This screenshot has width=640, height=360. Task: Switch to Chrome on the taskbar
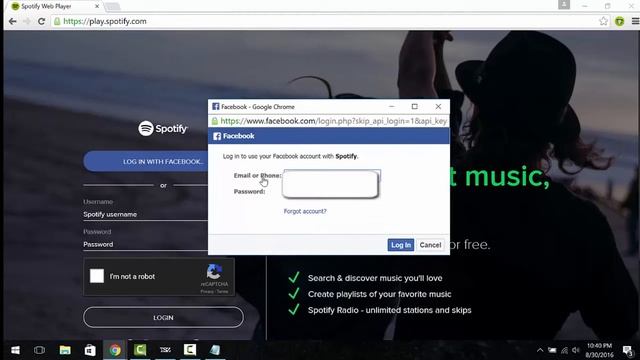pos(115,350)
